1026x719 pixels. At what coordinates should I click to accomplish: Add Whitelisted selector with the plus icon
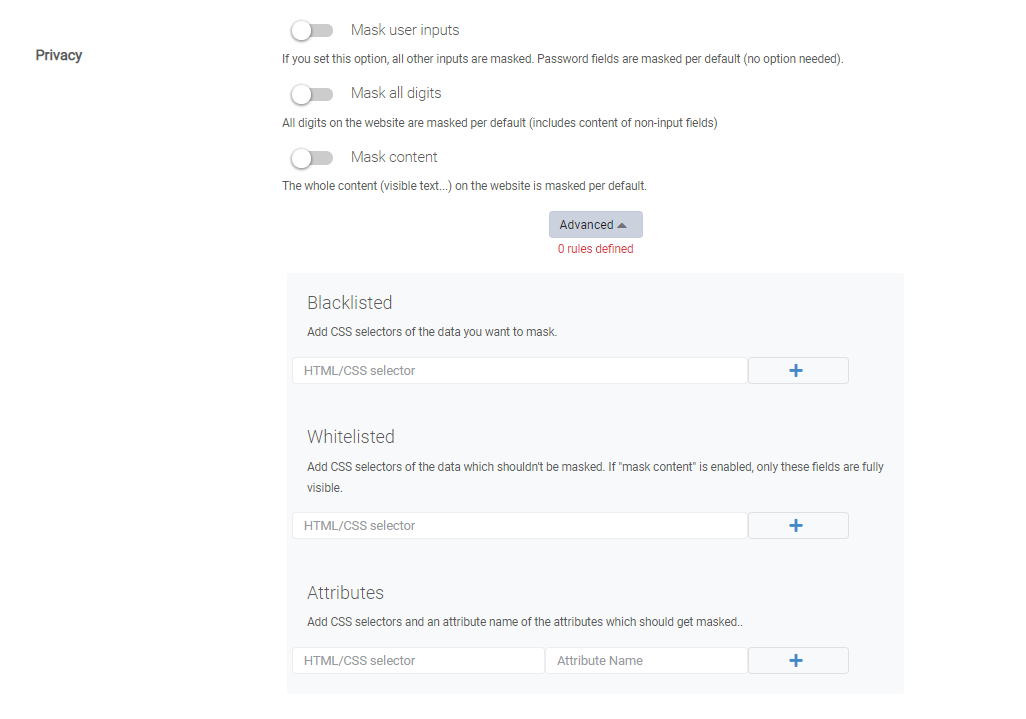tap(798, 525)
